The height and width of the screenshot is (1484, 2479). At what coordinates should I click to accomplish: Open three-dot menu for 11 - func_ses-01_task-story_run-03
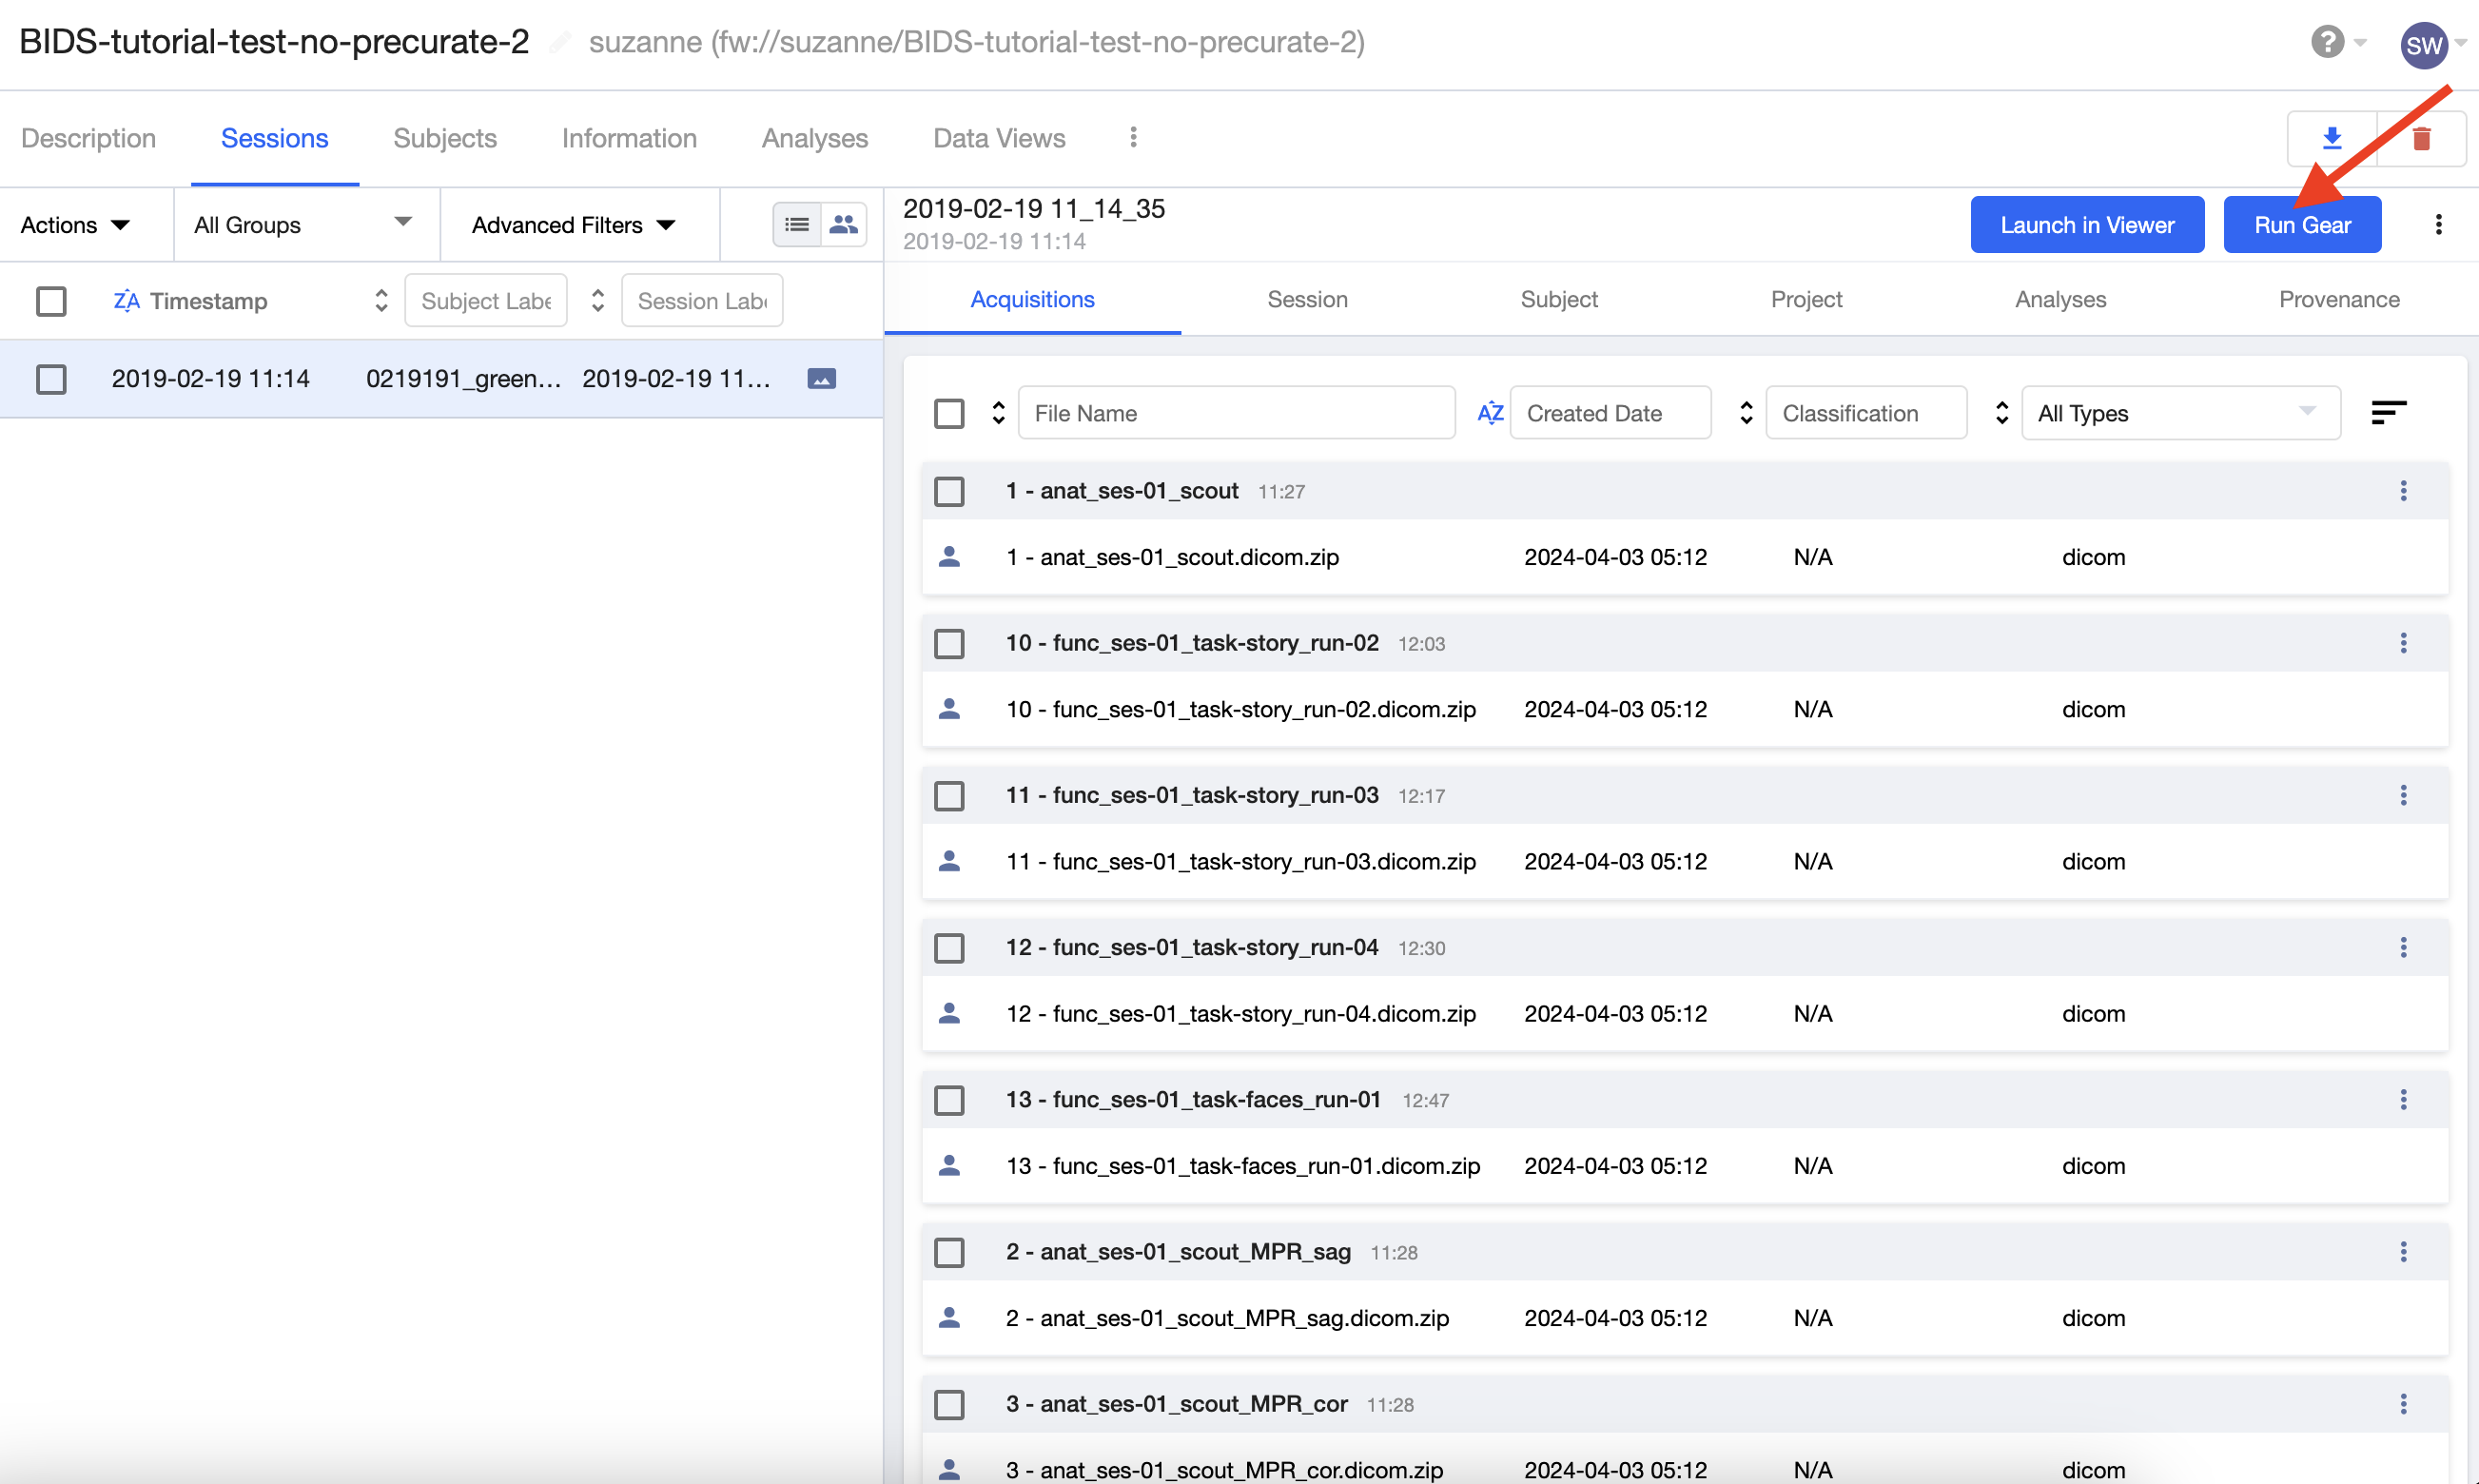pyautogui.click(x=2403, y=794)
